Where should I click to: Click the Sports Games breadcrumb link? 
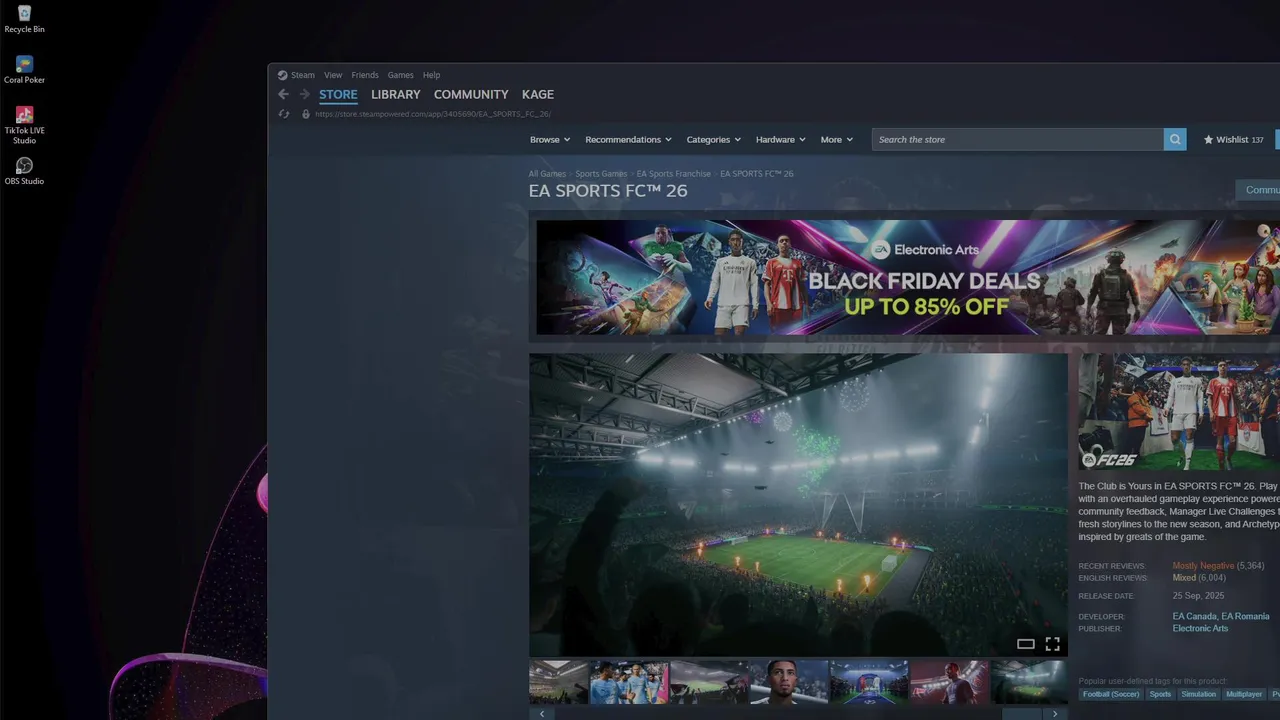pyautogui.click(x=601, y=174)
